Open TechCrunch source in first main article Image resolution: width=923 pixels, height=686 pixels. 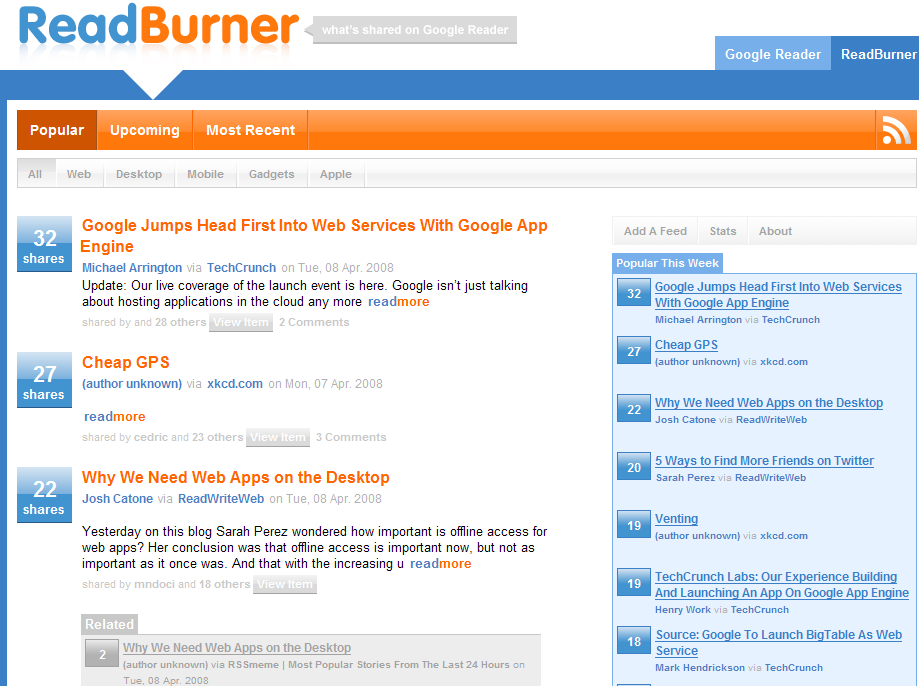[x=241, y=267]
